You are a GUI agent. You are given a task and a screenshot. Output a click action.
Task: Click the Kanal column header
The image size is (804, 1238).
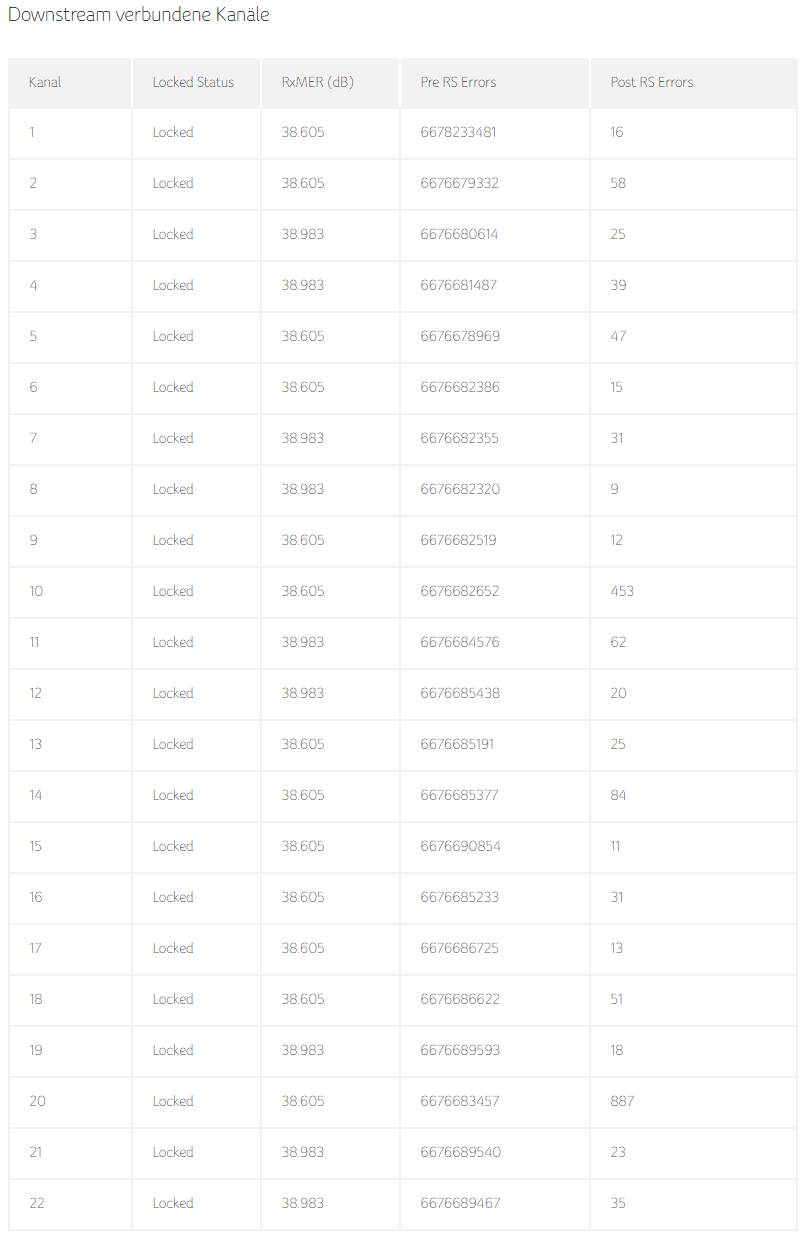(45, 82)
